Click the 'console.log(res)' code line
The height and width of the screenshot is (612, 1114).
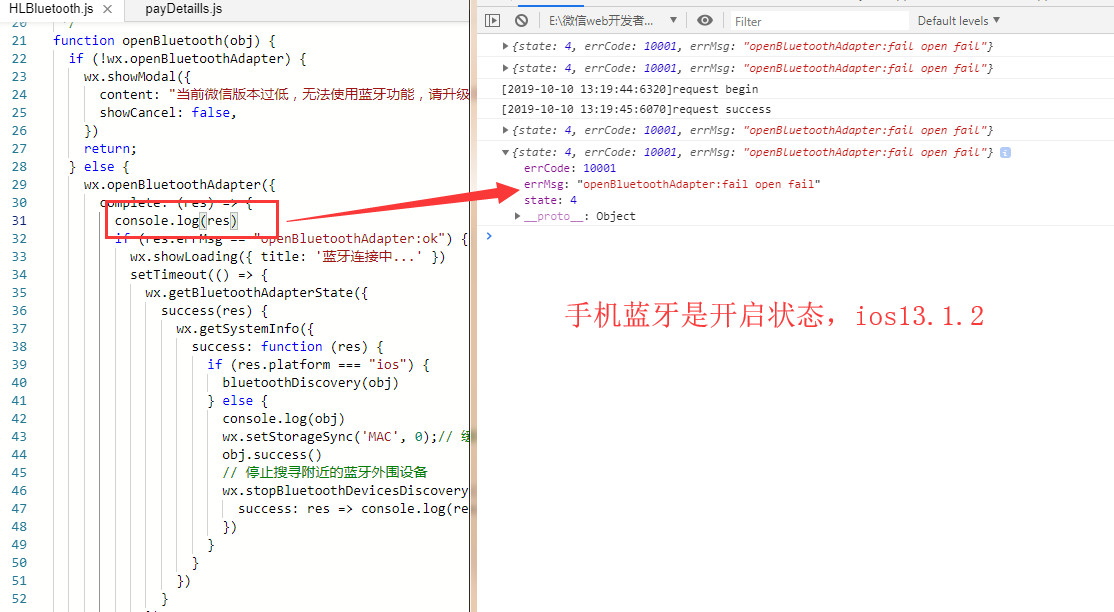click(x=176, y=220)
